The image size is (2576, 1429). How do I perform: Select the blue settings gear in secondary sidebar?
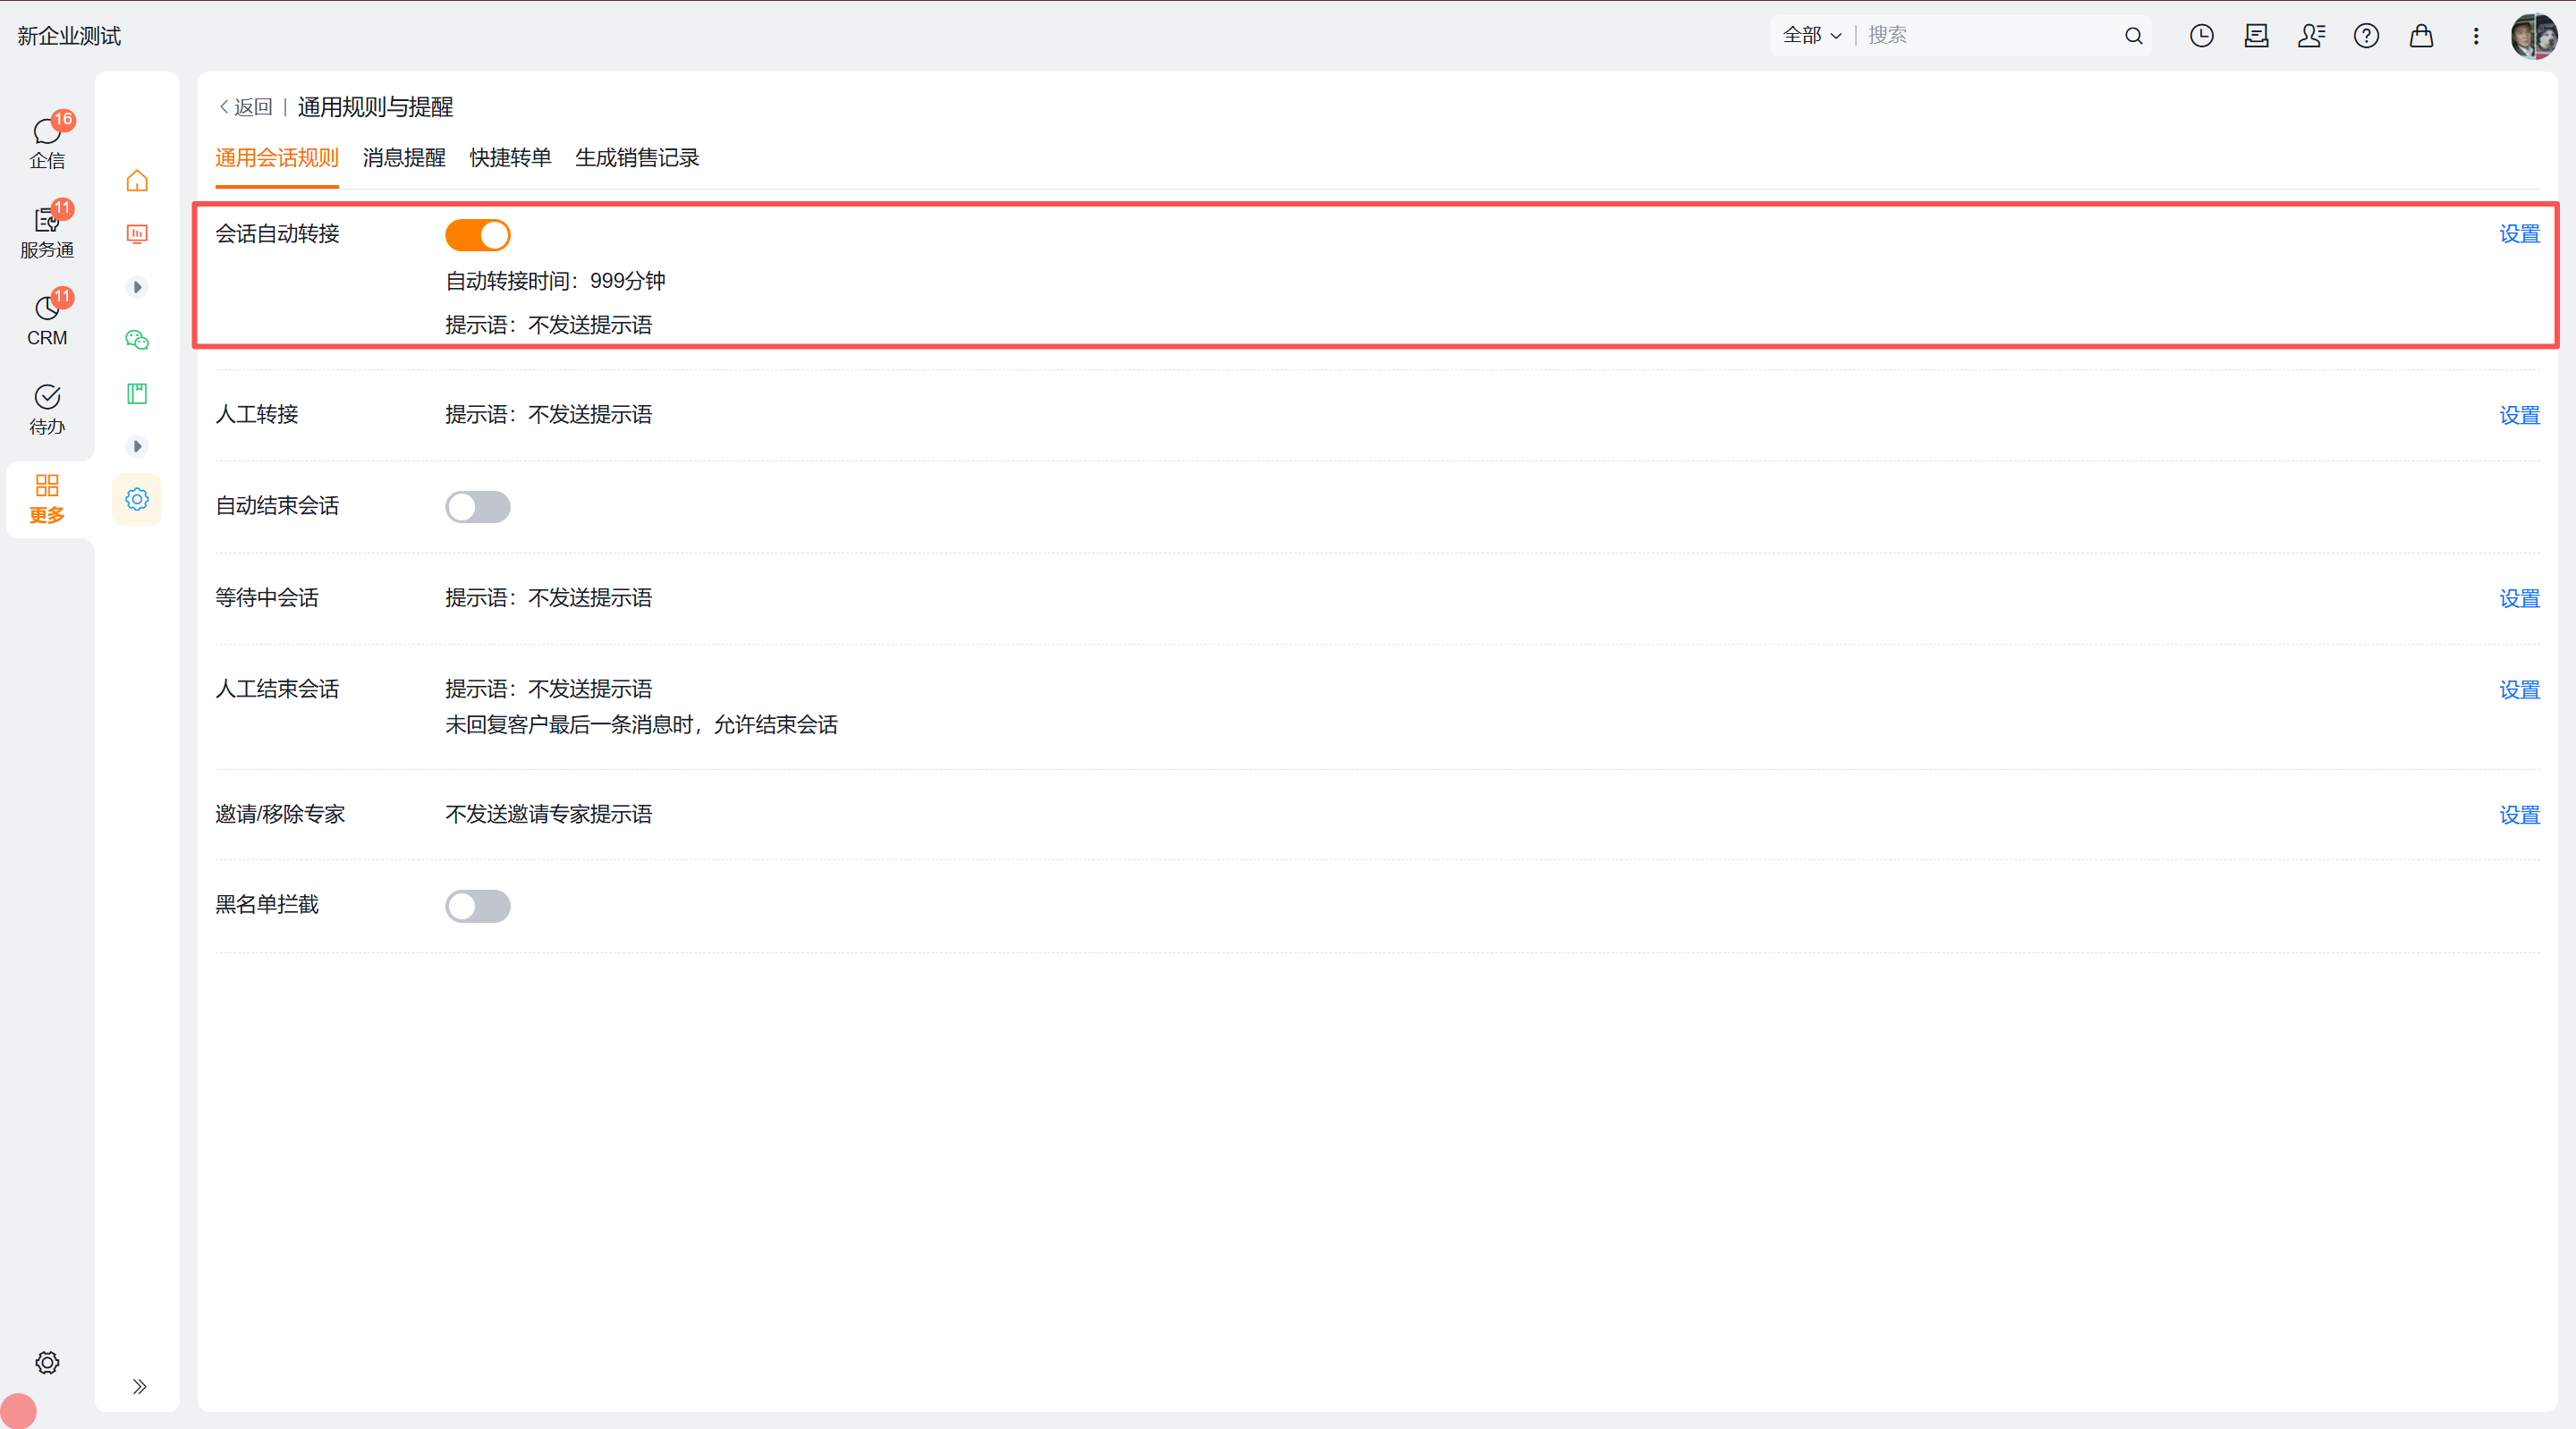(x=137, y=499)
